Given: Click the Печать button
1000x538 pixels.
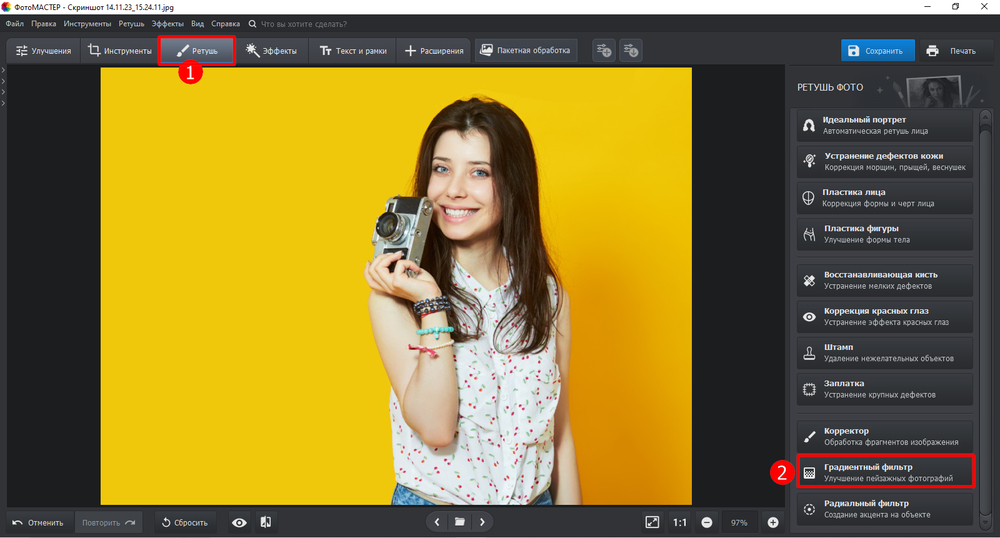Looking at the screenshot, I should [x=949, y=51].
